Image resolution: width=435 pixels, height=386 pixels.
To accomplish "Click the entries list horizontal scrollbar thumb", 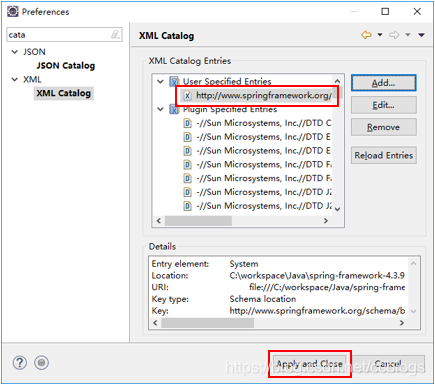I will click(198, 221).
